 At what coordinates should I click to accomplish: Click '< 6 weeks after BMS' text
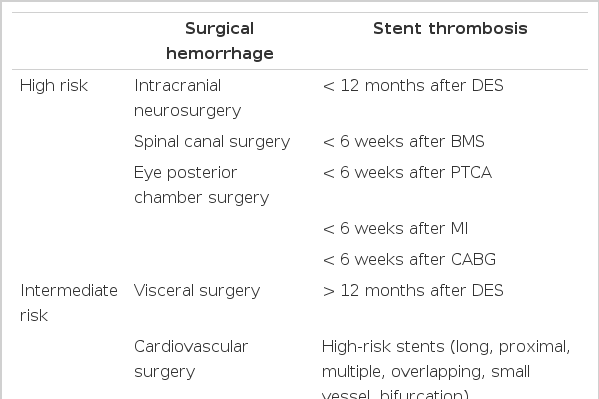pyautogui.click(x=403, y=142)
